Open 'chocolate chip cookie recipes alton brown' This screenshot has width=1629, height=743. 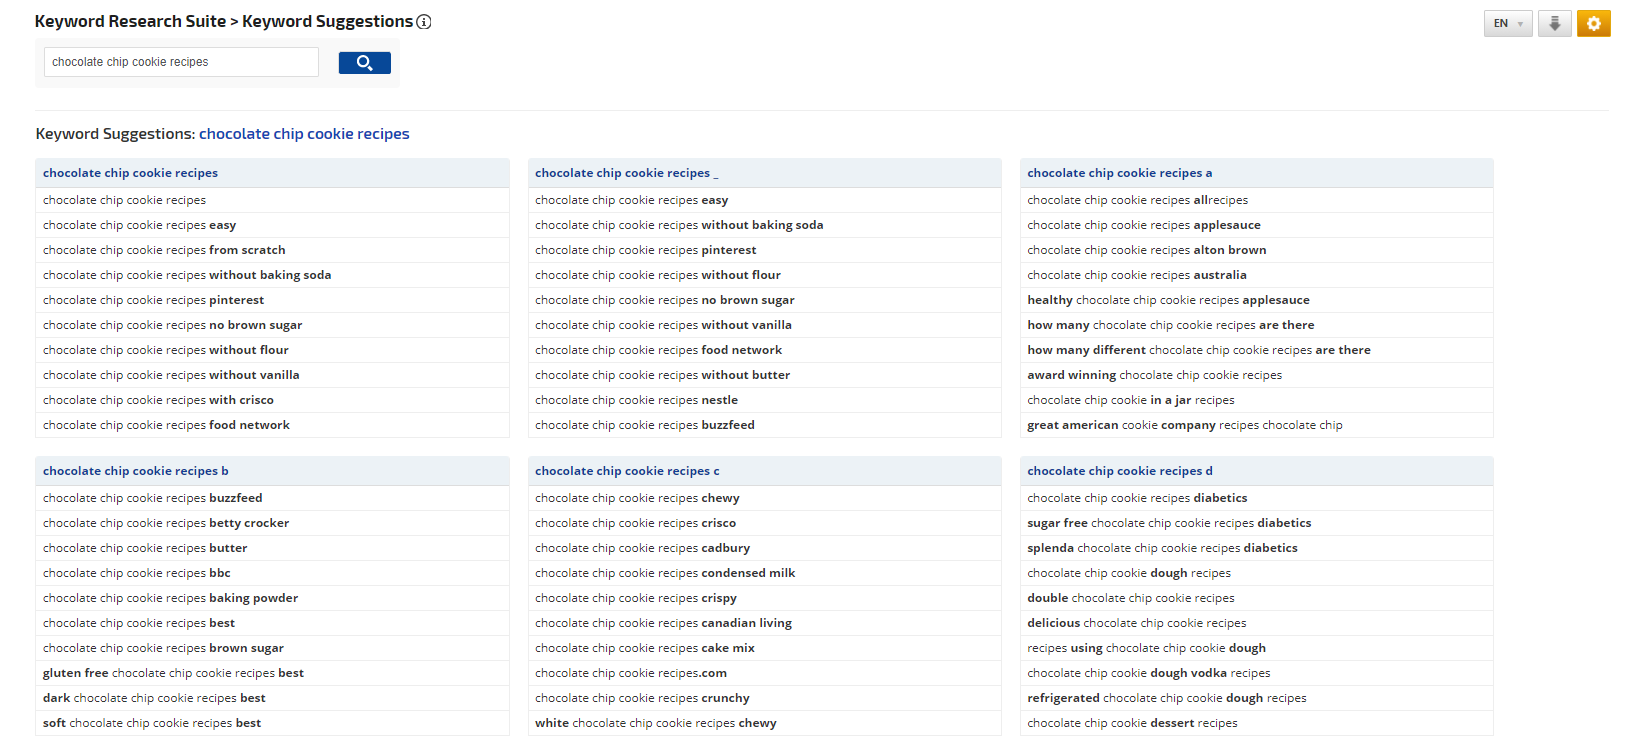tap(1146, 250)
